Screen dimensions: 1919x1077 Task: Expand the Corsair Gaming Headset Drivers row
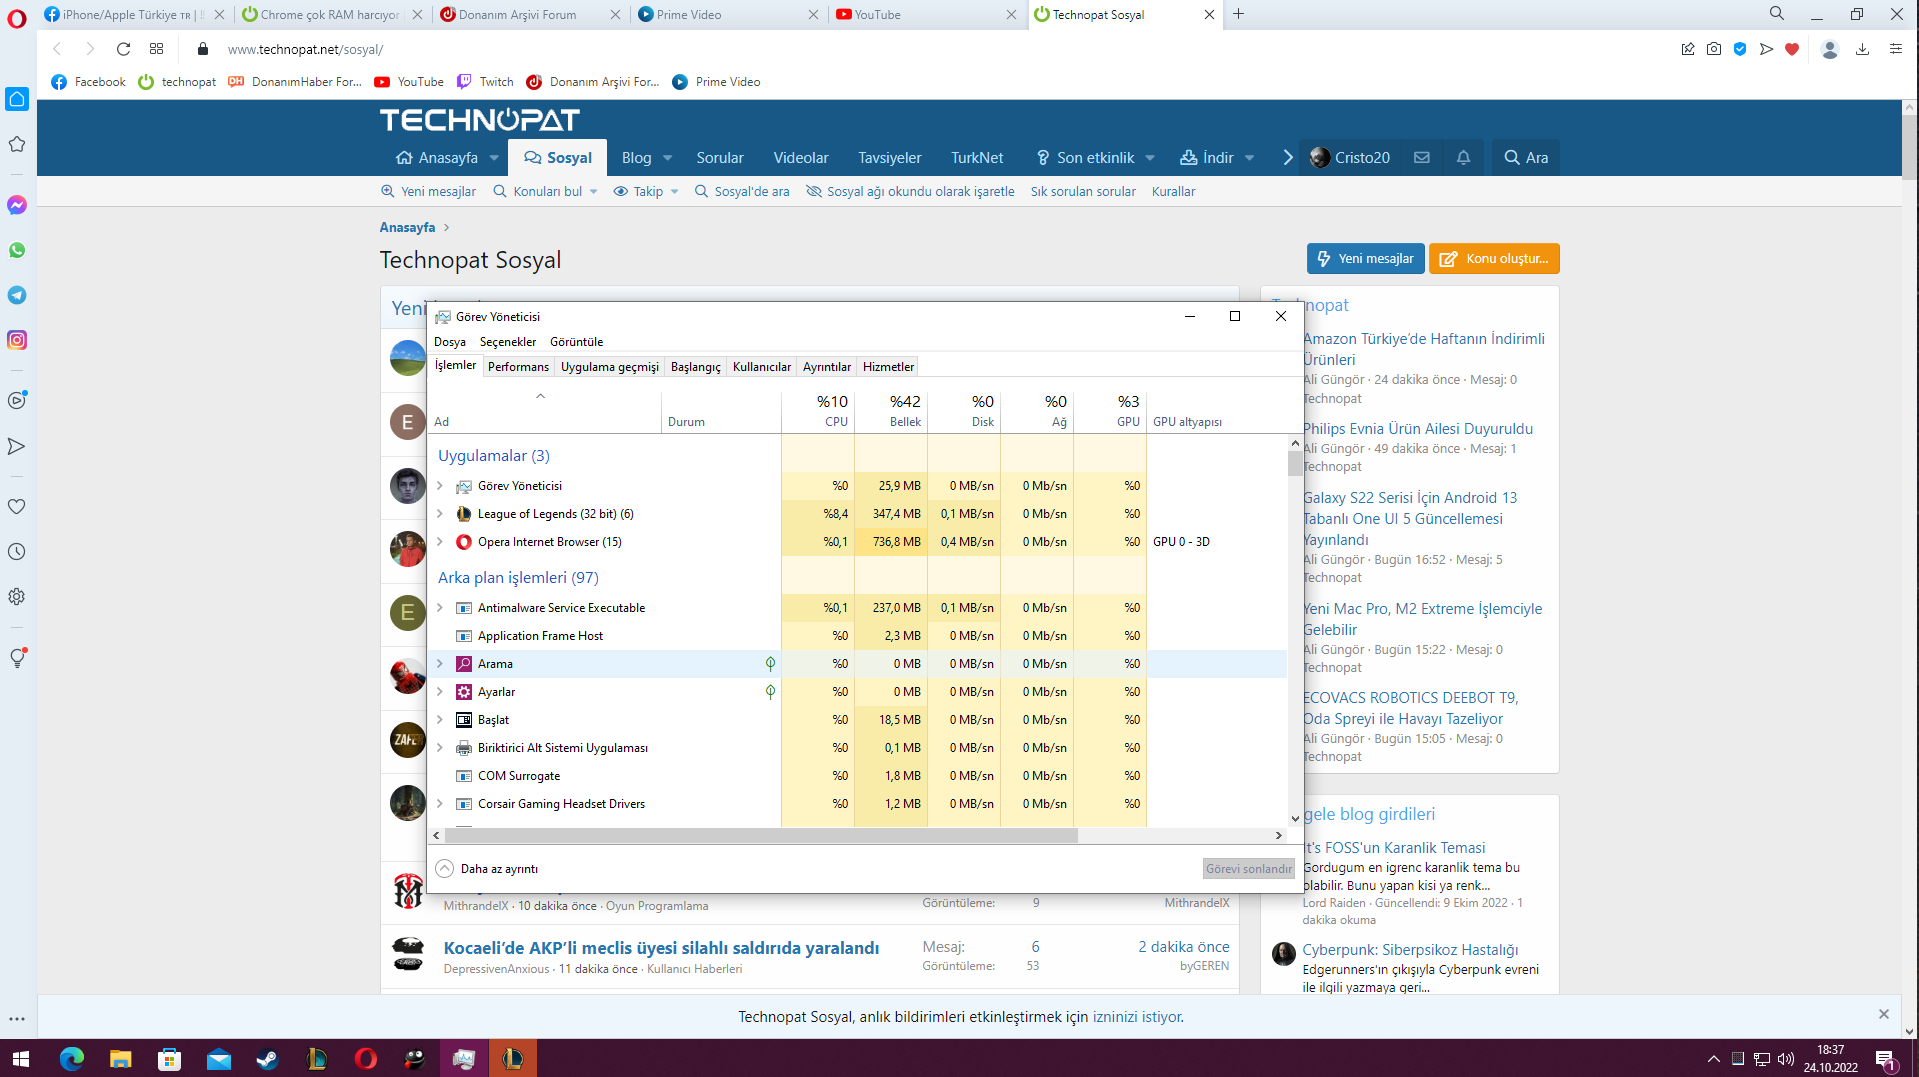pyautogui.click(x=440, y=804)
